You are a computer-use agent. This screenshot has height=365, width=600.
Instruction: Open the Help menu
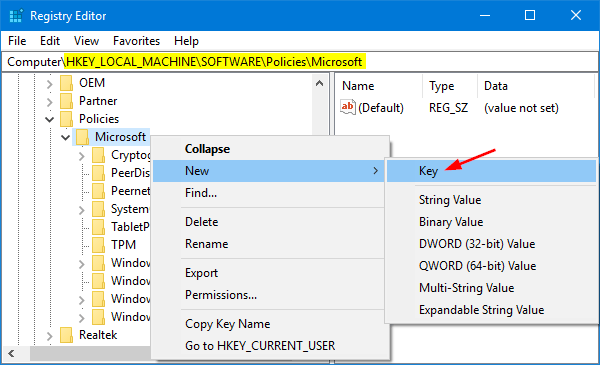click(186, 41)
